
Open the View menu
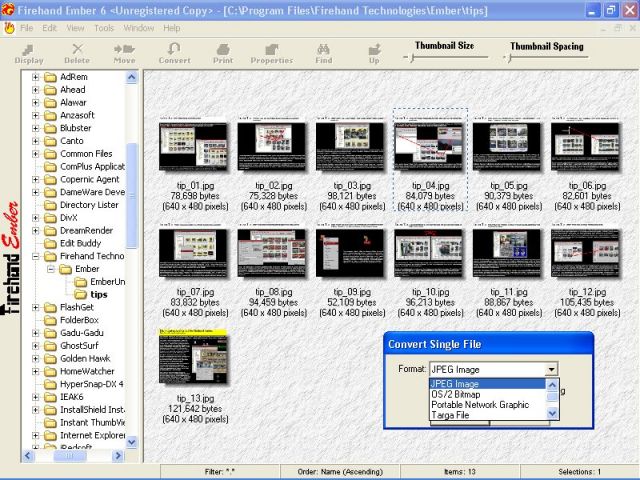75,28
